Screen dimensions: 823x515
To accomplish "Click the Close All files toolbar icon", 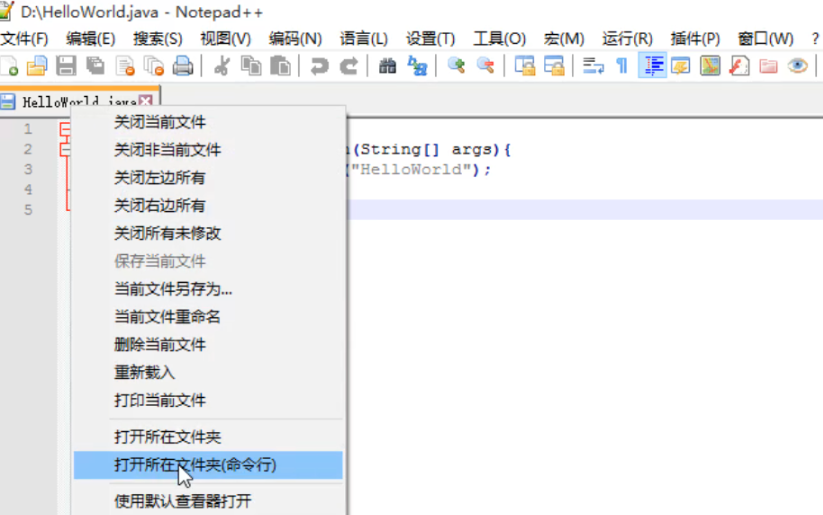I will pos(154,66).
